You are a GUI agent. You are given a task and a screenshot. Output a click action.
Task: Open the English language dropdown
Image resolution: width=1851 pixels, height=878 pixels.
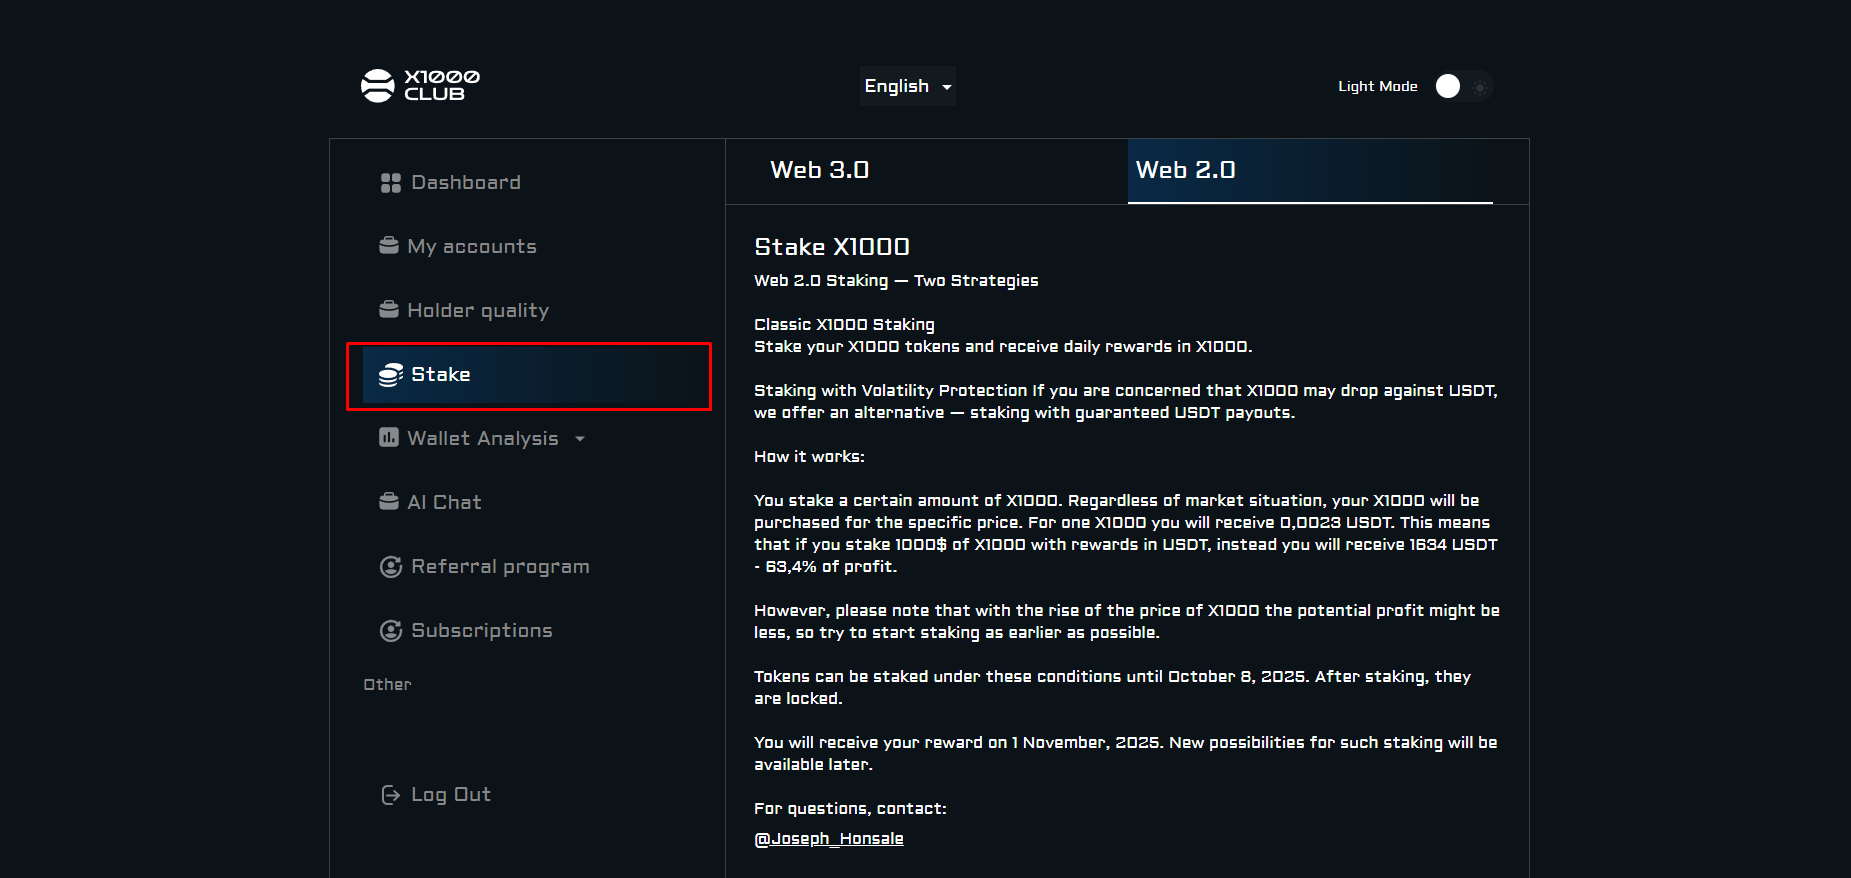[907, 87]
